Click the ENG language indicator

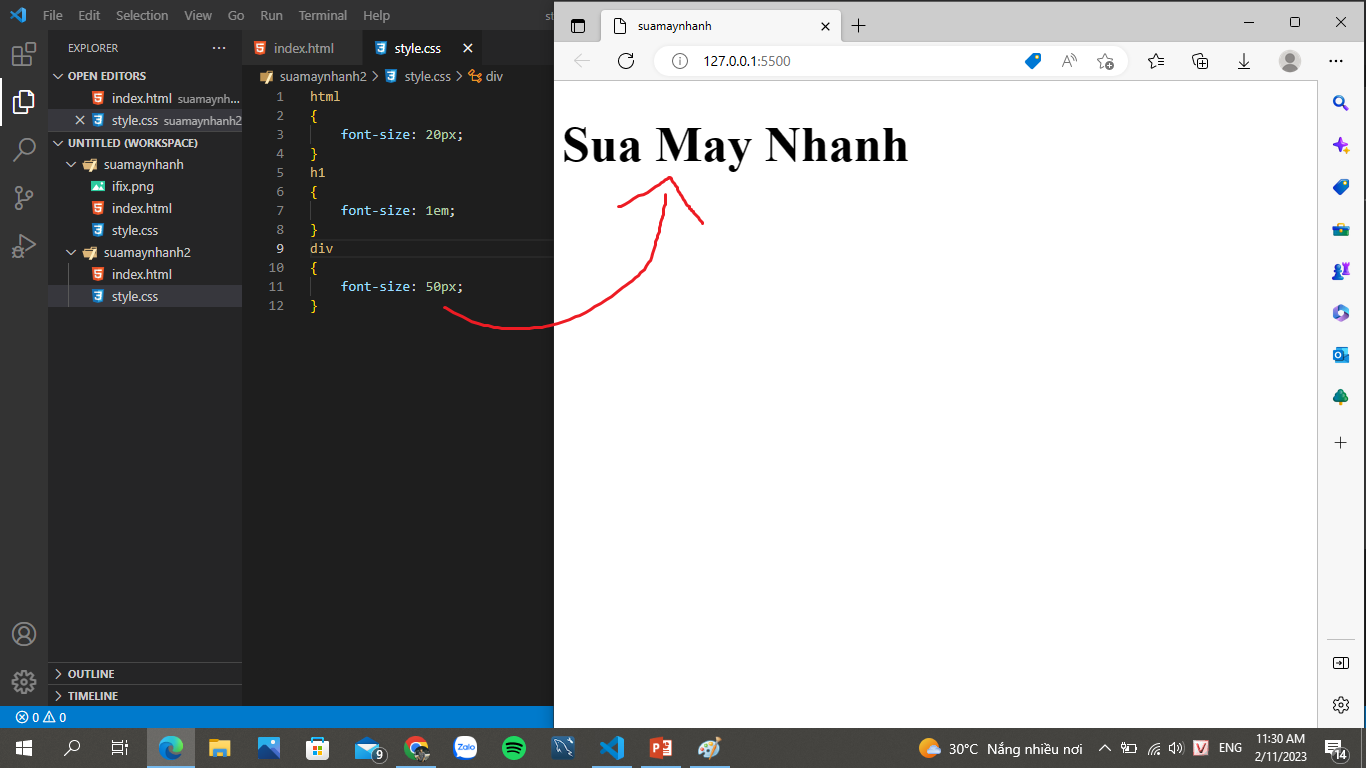click(1231, 748)
